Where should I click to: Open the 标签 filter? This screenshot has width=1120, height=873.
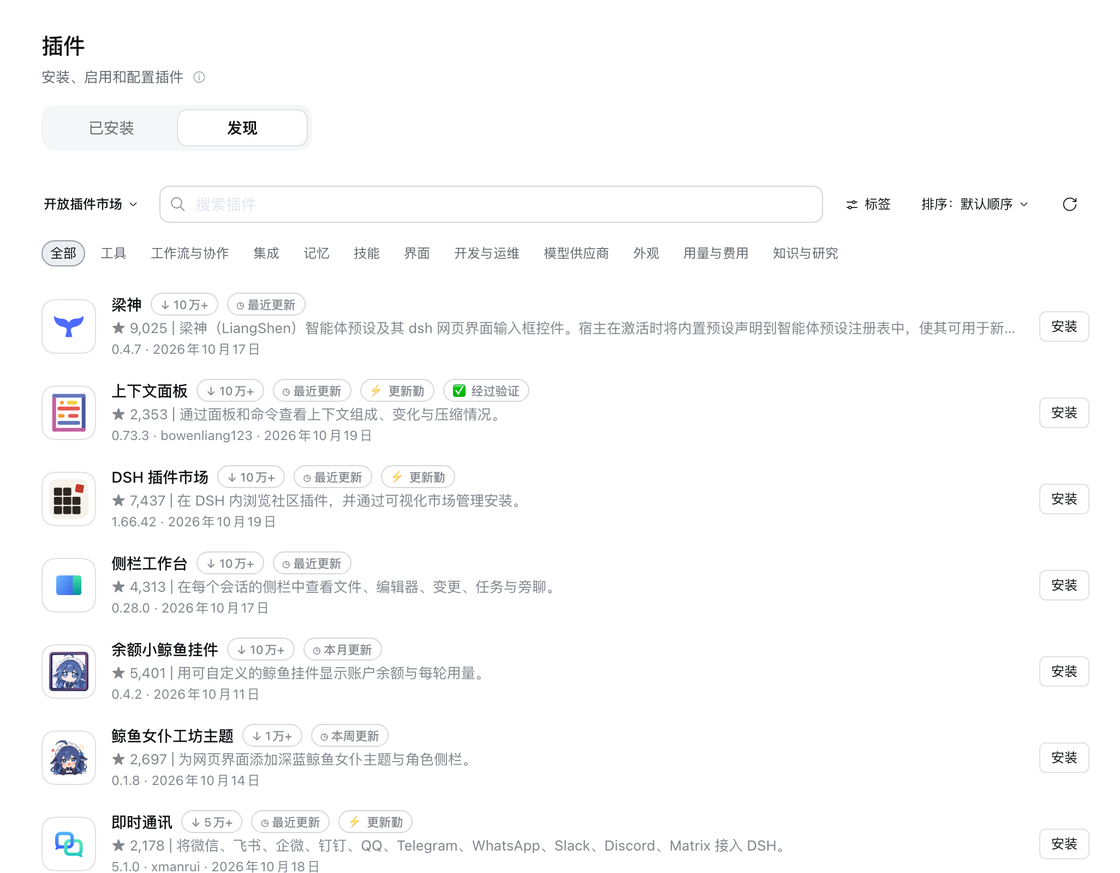868,204
